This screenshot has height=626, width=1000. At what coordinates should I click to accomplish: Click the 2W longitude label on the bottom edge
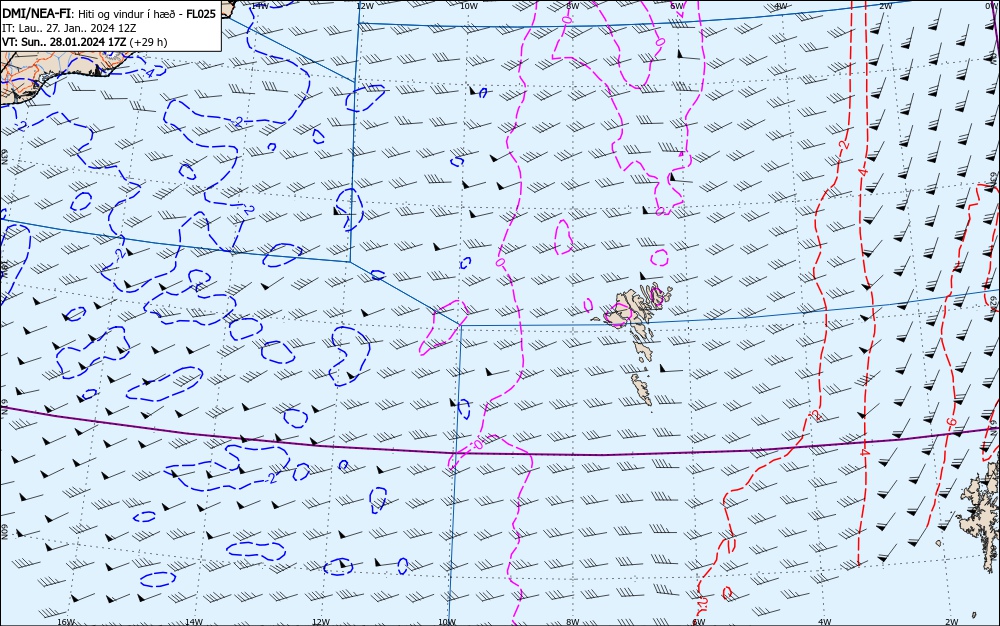(952, 622)
